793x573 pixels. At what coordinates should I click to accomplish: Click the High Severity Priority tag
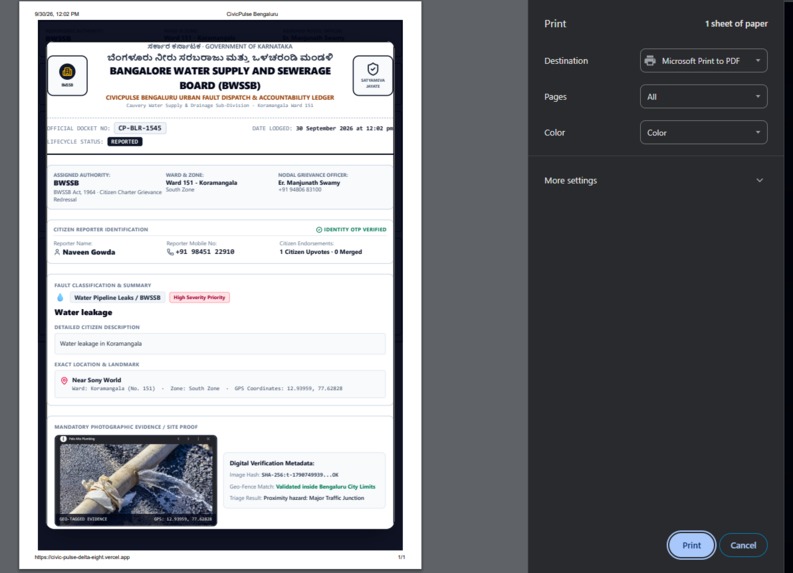tap(199, 297)
